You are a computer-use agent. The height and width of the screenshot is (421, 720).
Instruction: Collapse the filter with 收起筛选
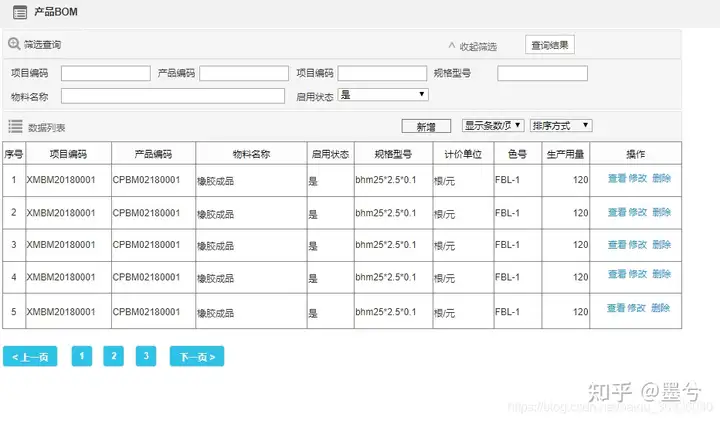[x=472, y=46]
